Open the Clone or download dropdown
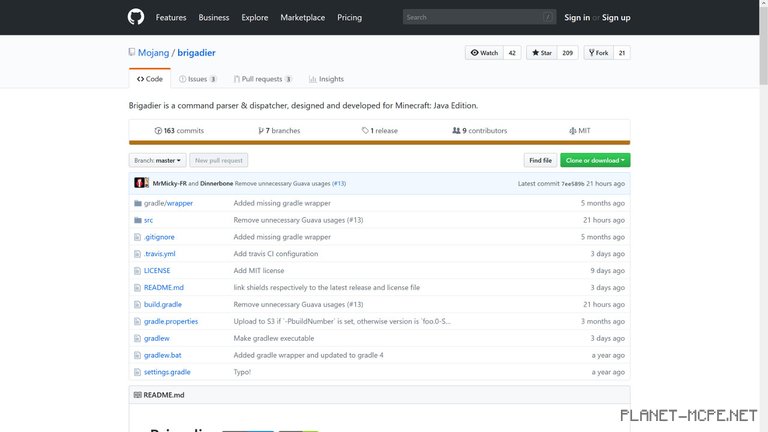 coord(595,160)
